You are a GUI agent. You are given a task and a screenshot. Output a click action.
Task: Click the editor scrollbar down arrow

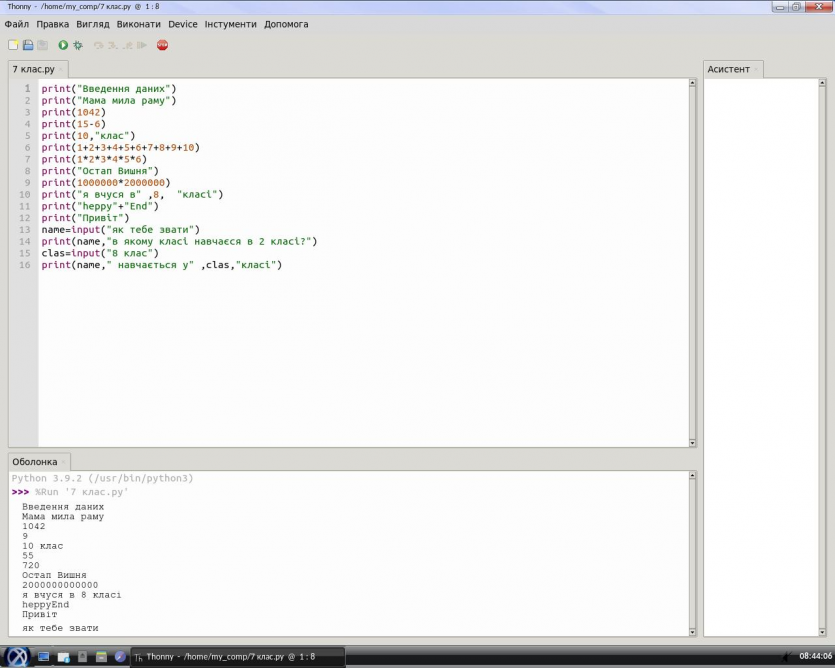692,442
